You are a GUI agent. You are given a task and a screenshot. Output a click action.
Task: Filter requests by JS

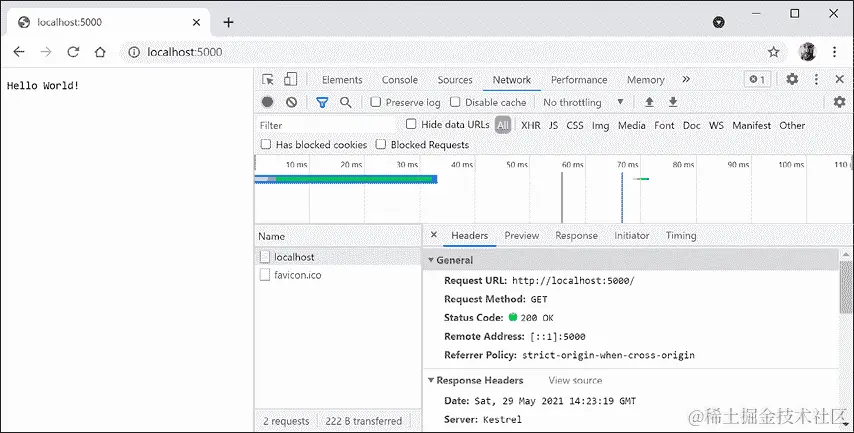pos(553,125)
